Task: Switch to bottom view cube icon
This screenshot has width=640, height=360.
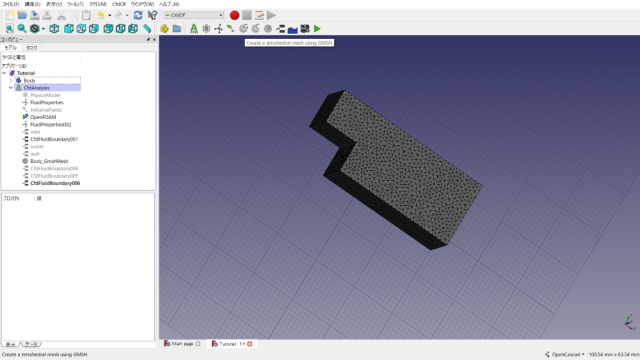Action: [x=120, y=29]
